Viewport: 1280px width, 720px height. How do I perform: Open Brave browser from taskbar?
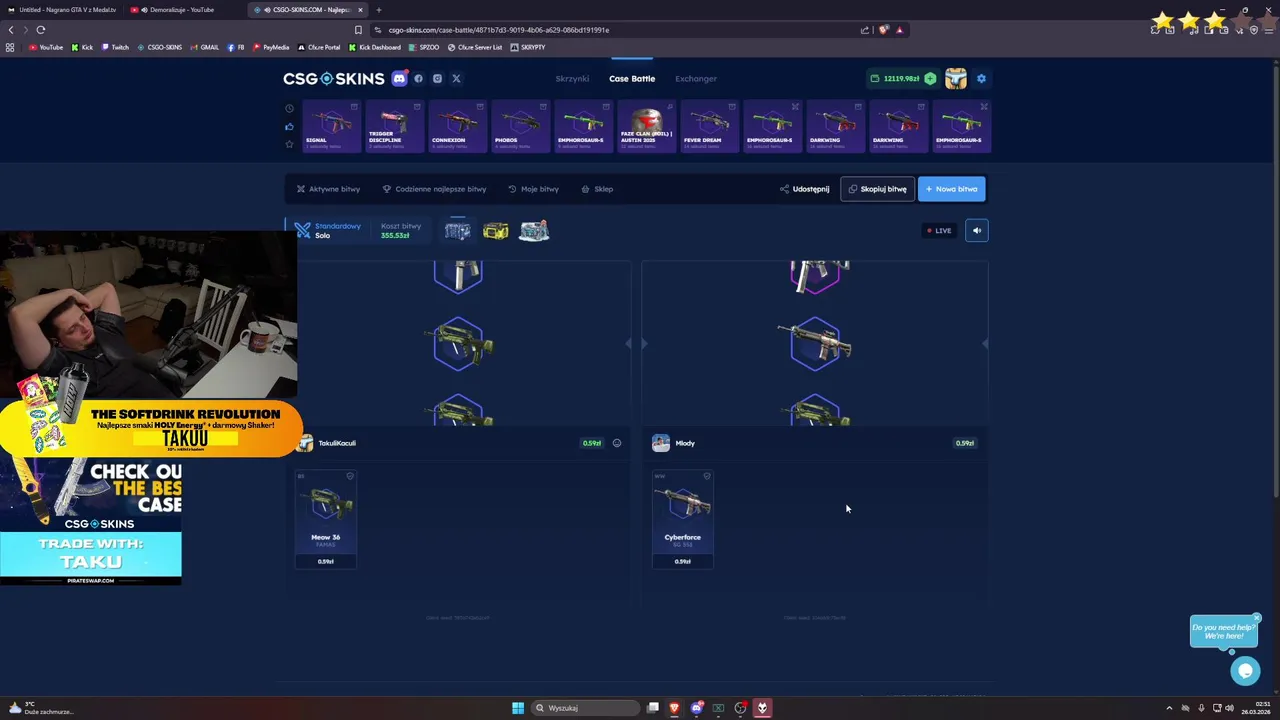click(x=674, y=708)
